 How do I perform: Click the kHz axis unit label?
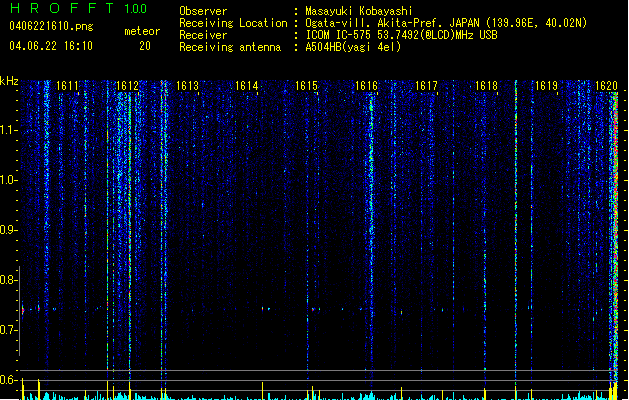[x=9, y=81]
